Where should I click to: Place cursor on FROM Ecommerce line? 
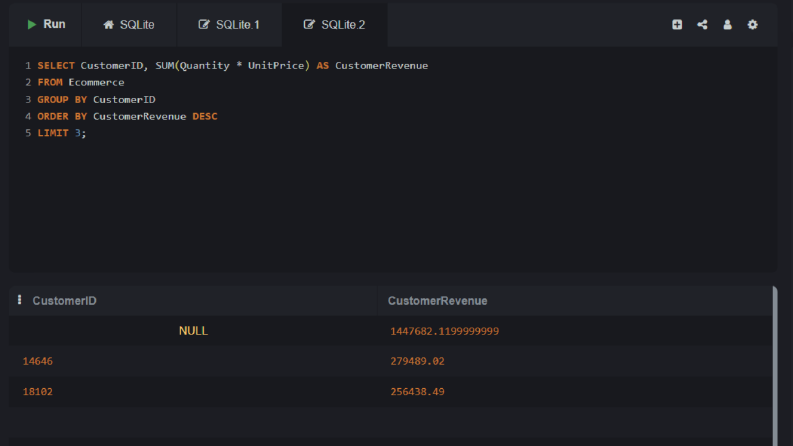pos(81,82)
